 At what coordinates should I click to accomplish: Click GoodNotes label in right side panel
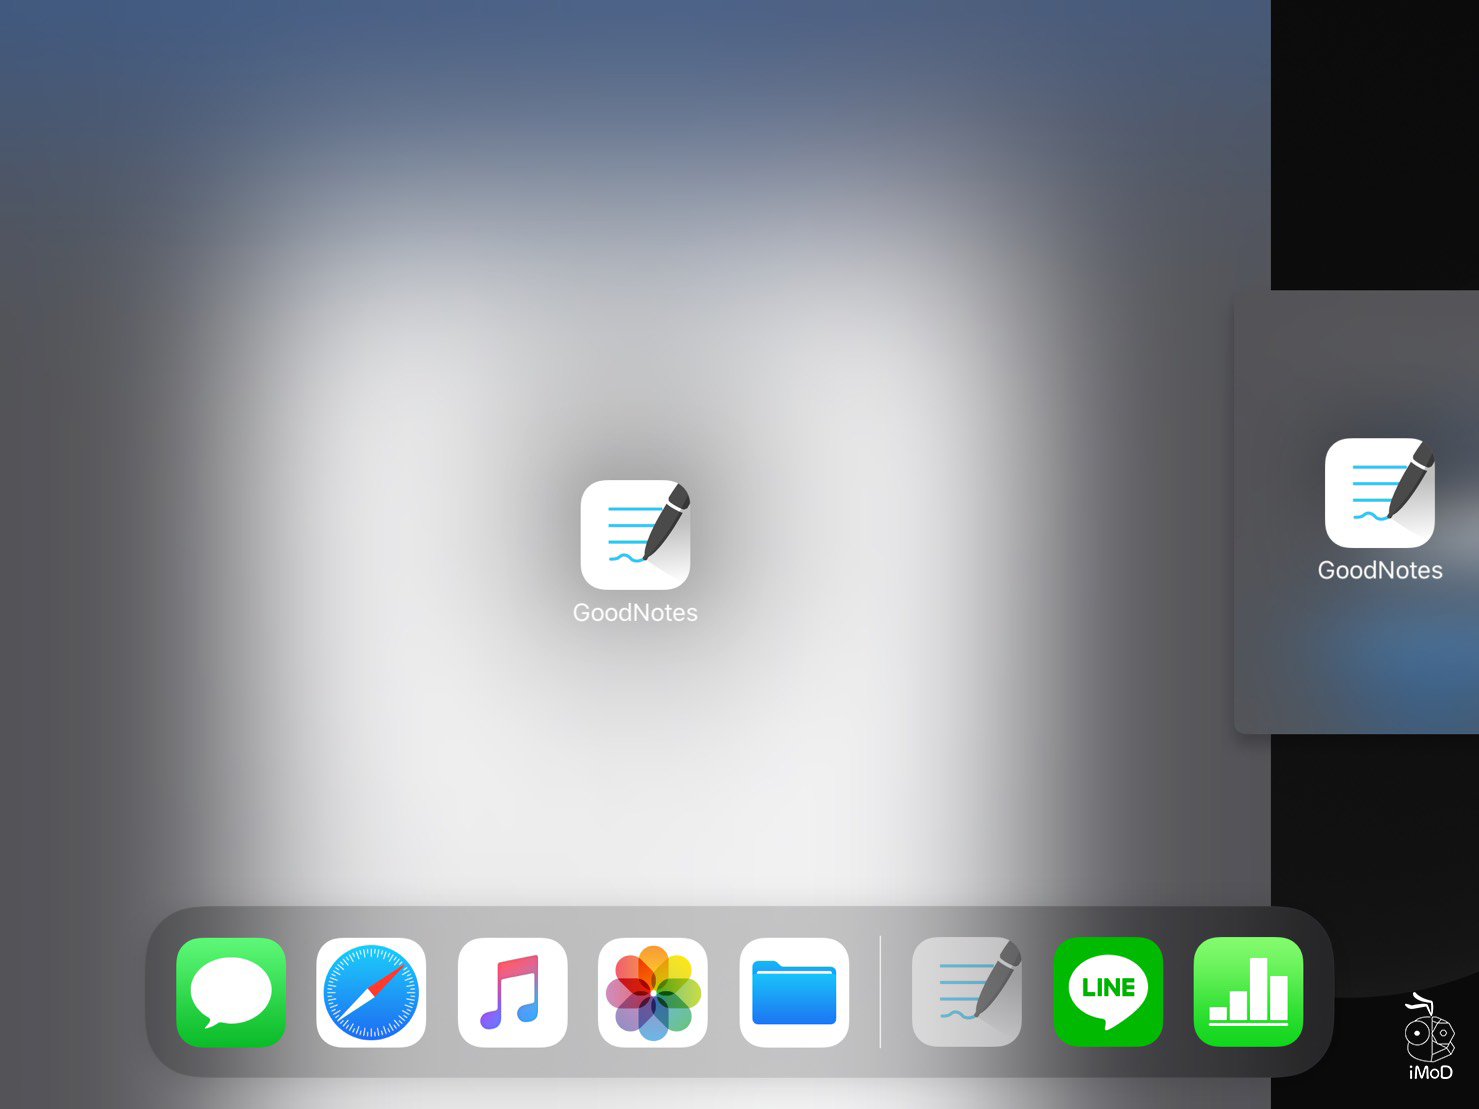click(x=1379, y=571)
